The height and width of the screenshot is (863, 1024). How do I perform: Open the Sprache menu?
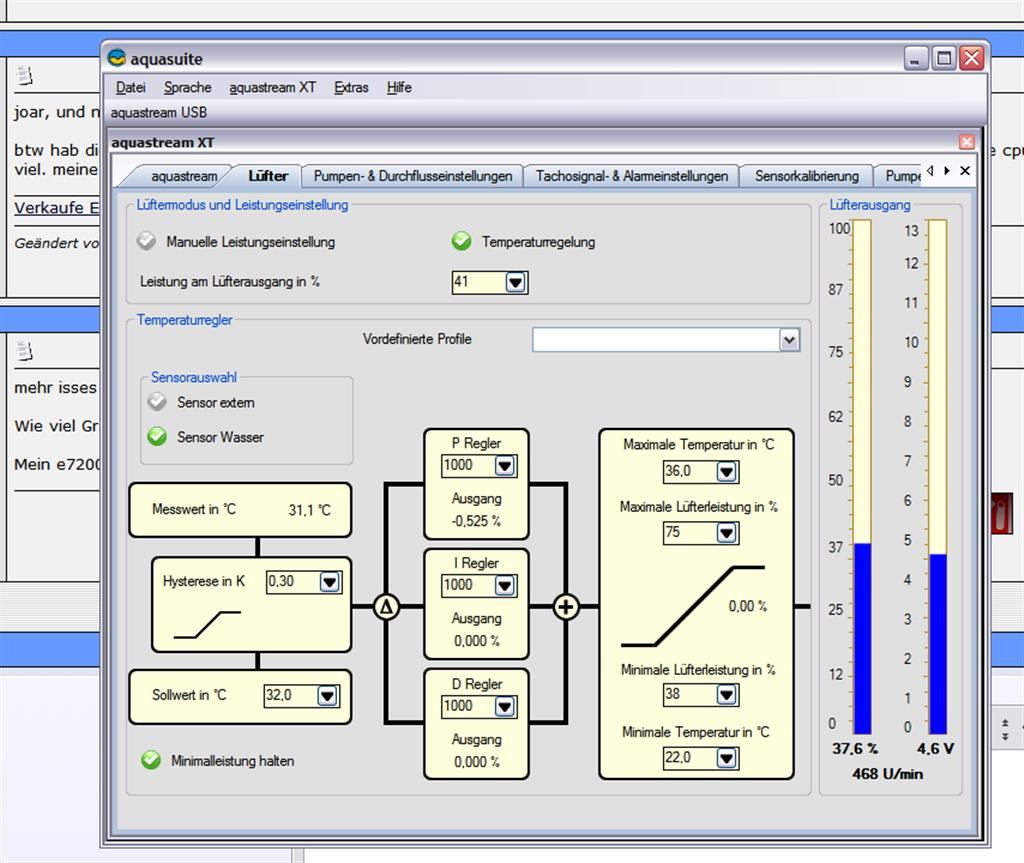point(187,87)
